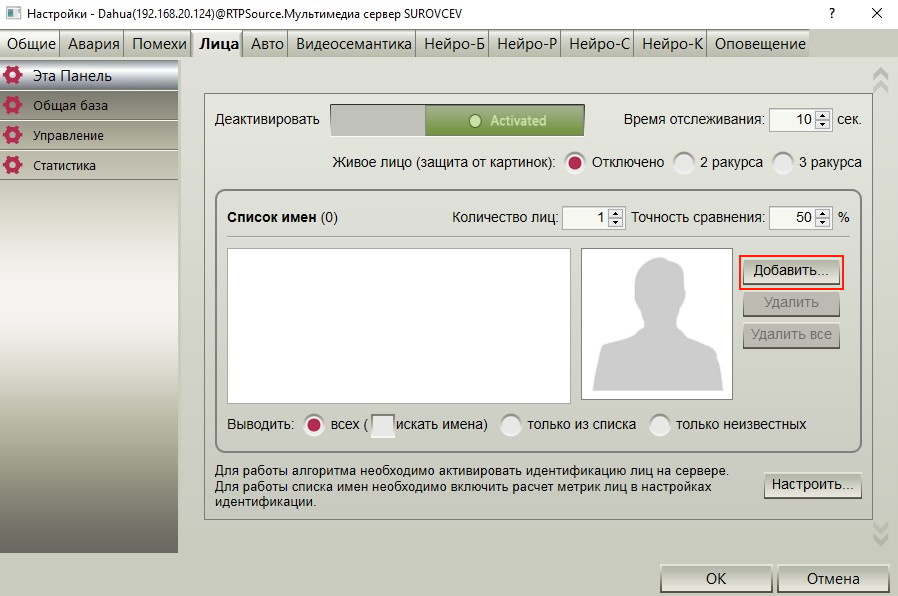898x596 pixels.
Task: Open the Видеосемантика tab
Action: [353, 44]
